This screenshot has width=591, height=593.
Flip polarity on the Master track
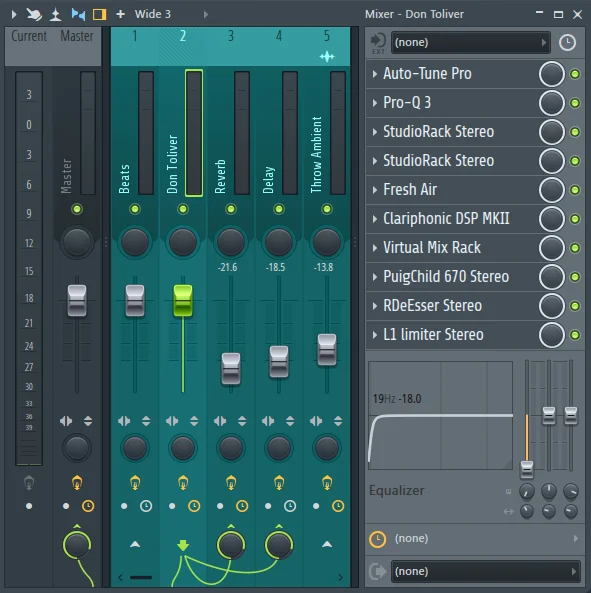pos(88,421)
